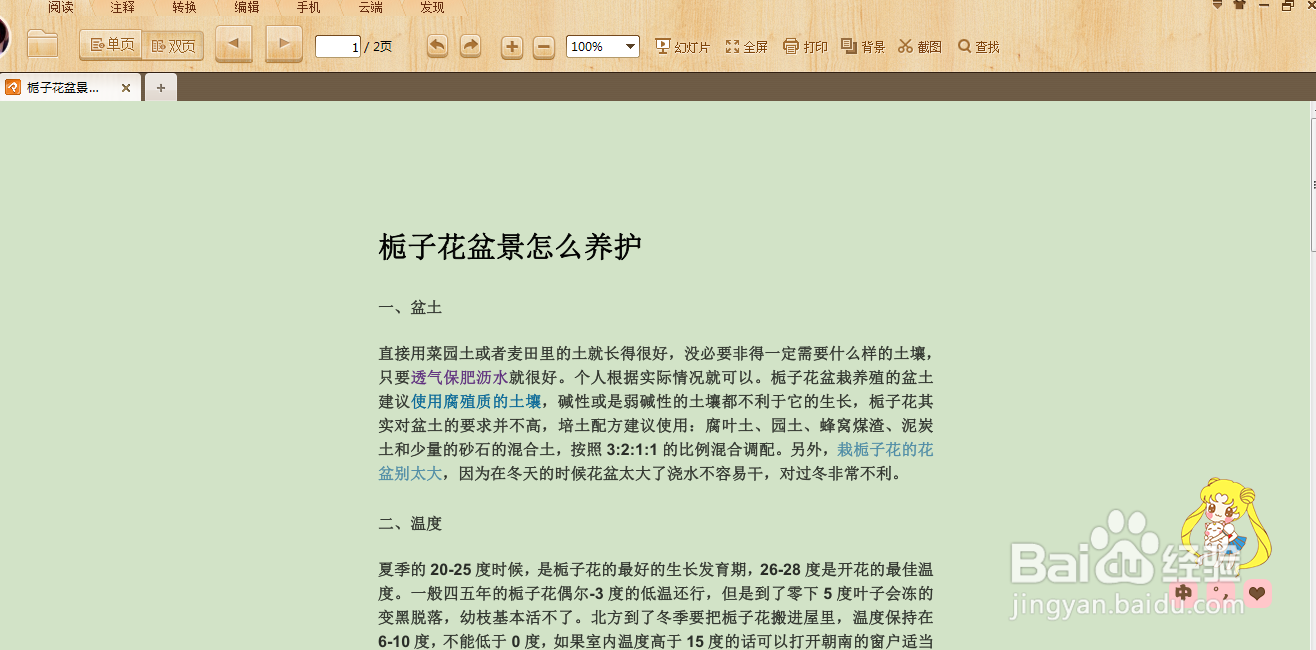Screen dimensions: 1316x650
Task: Click inside the page number input field
Action: click(x=337, y=46)
